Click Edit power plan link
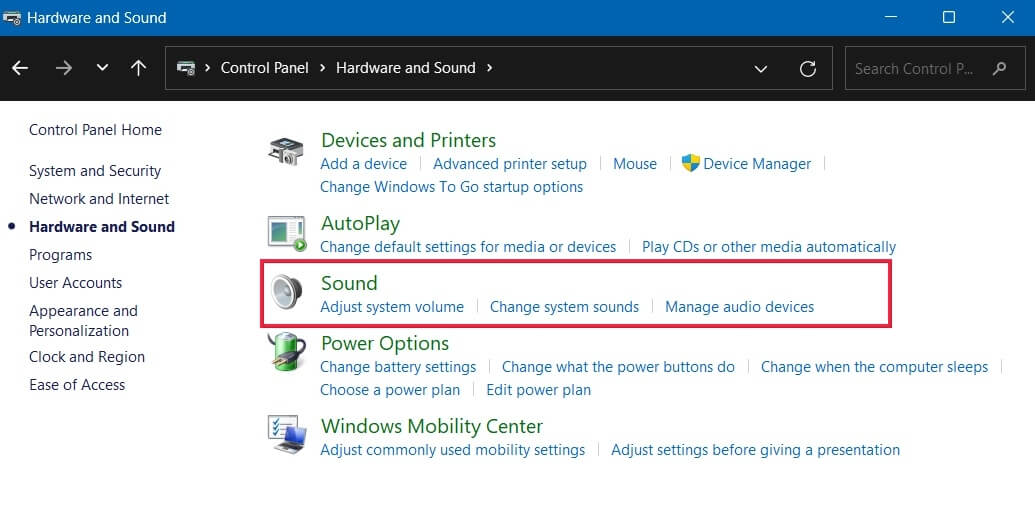The image size is (1035, 519). (539, 390)
